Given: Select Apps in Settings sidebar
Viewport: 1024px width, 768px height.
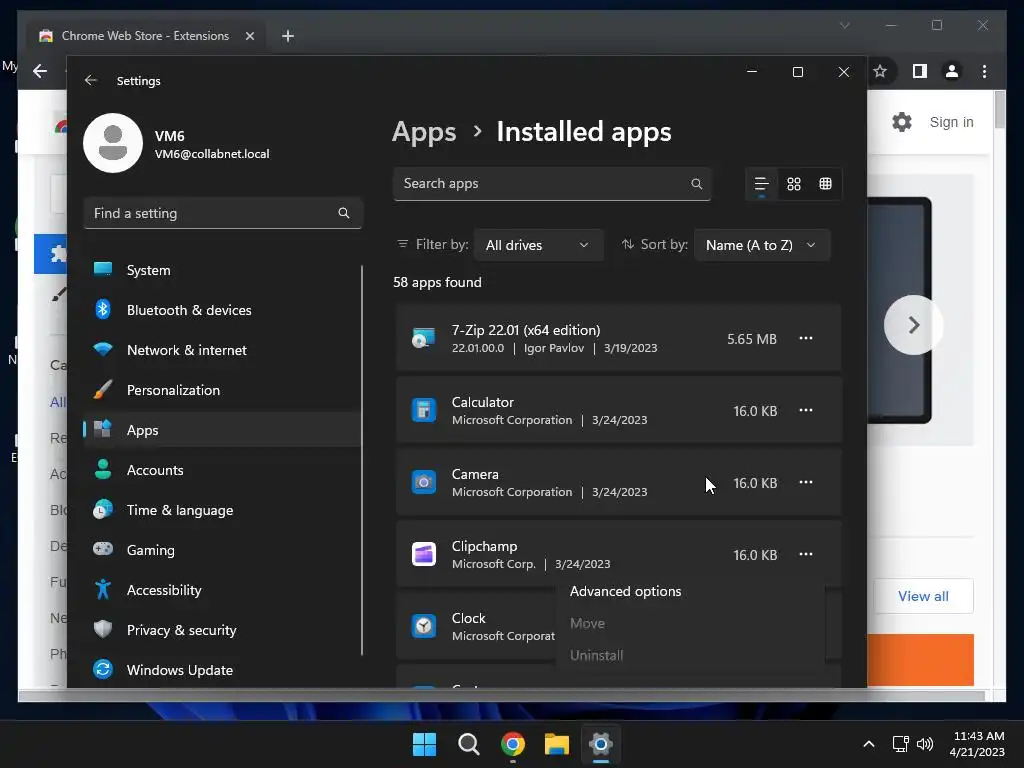Looking at the screenshot, I should click(222, 430).
